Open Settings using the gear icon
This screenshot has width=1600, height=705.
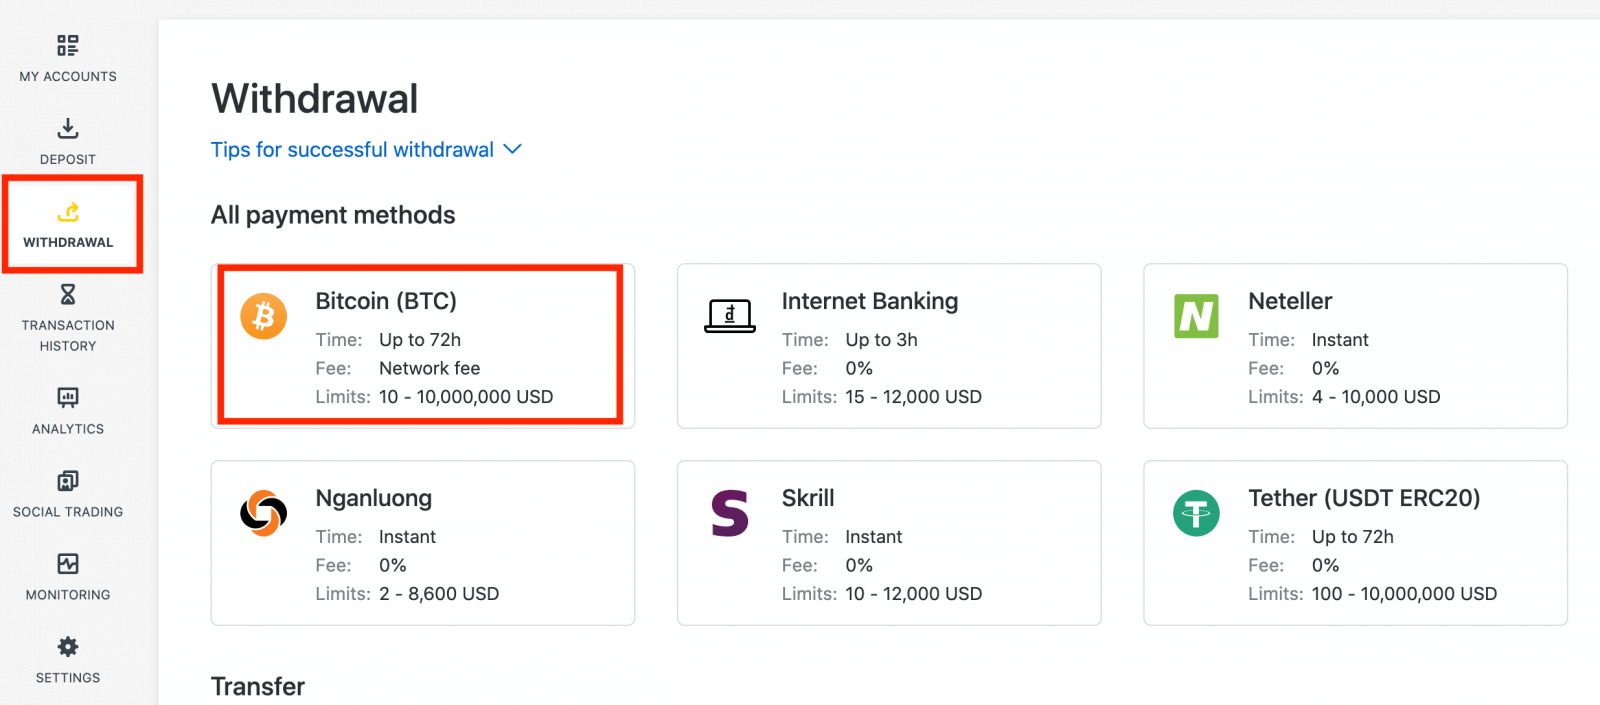[x=67, y=645]
